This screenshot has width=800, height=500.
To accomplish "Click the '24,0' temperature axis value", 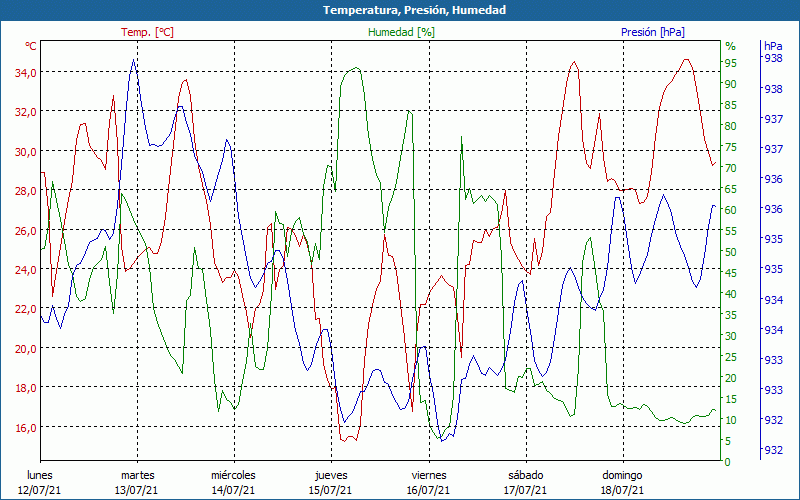I will click(26, 270).
